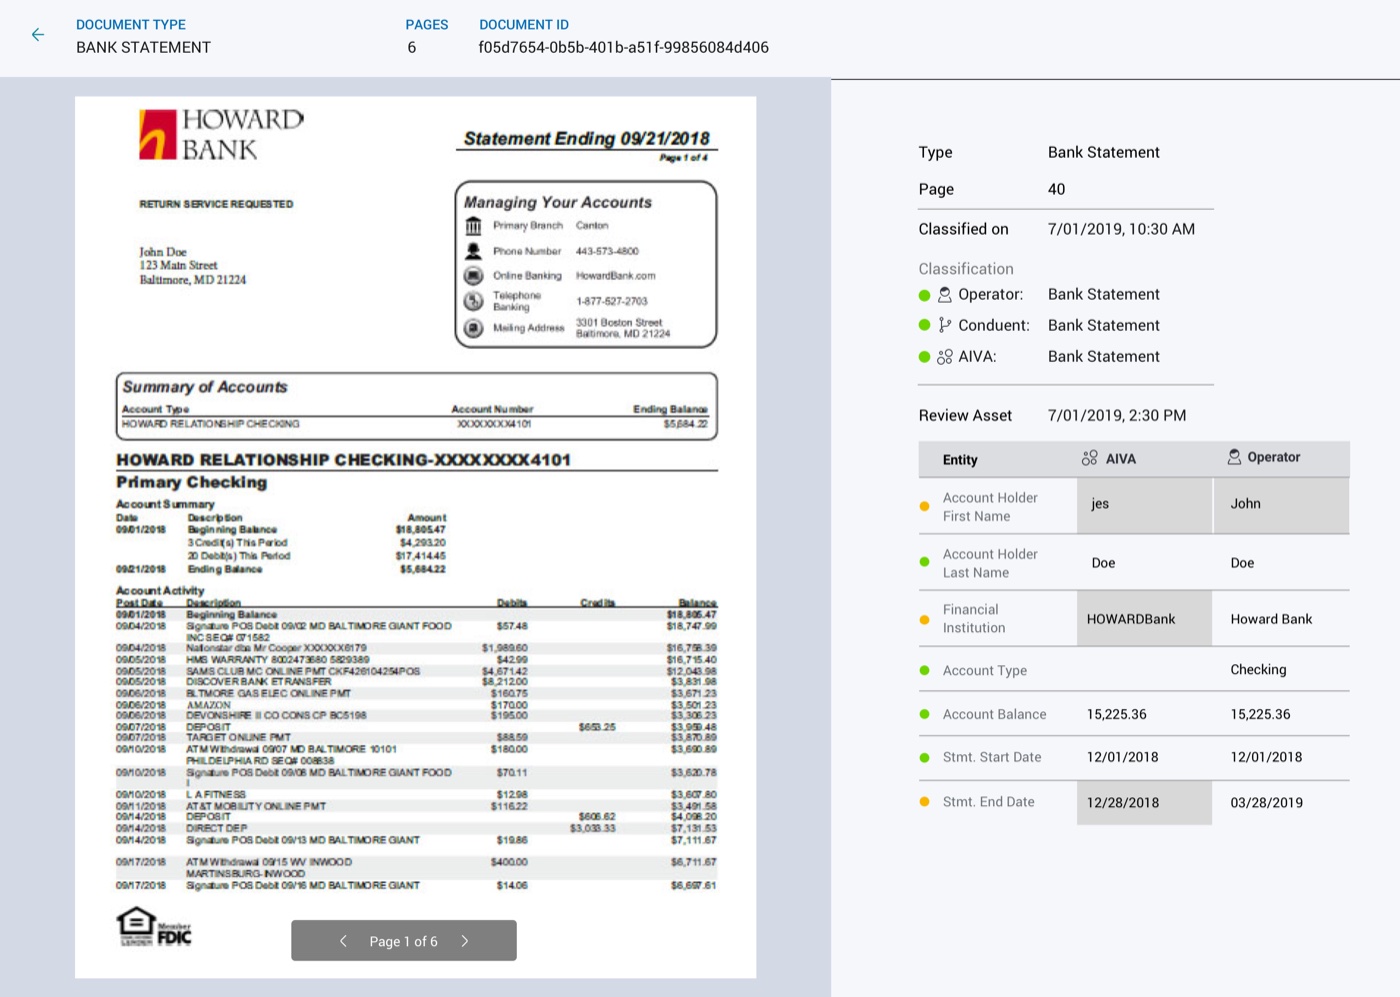The width and height of the screenshot is (1400, 997).
Task: Click Review Asset date 7/01/2019, 2:30 PM
Action: point(1117,415)
